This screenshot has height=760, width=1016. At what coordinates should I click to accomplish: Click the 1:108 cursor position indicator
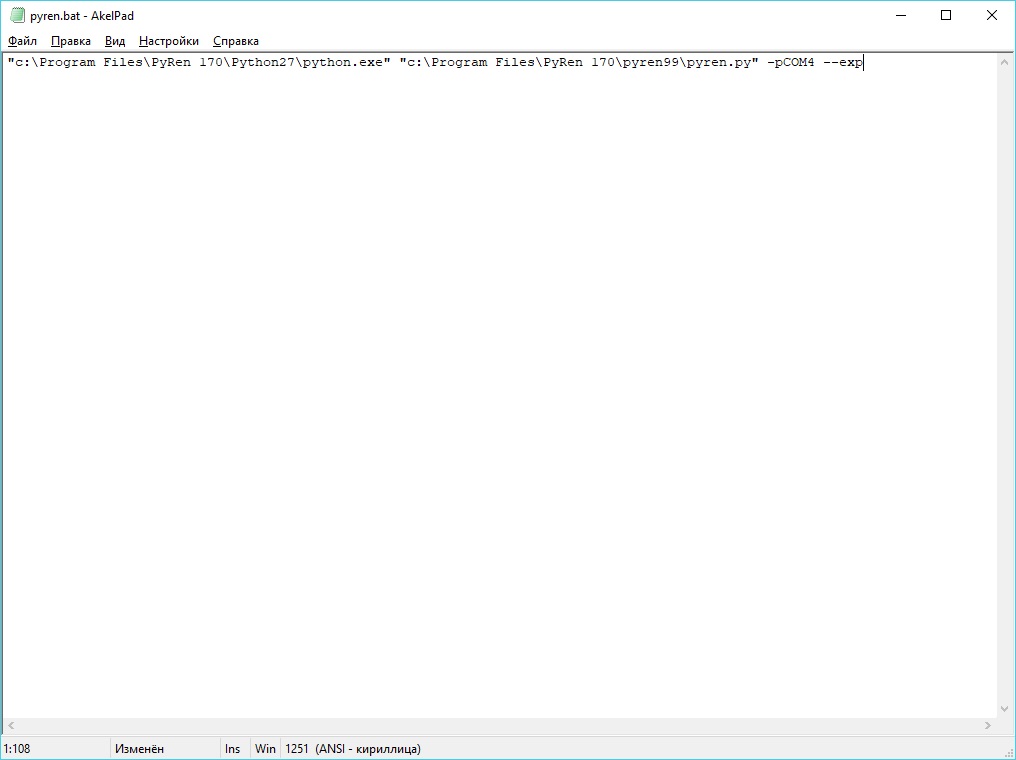17,748
